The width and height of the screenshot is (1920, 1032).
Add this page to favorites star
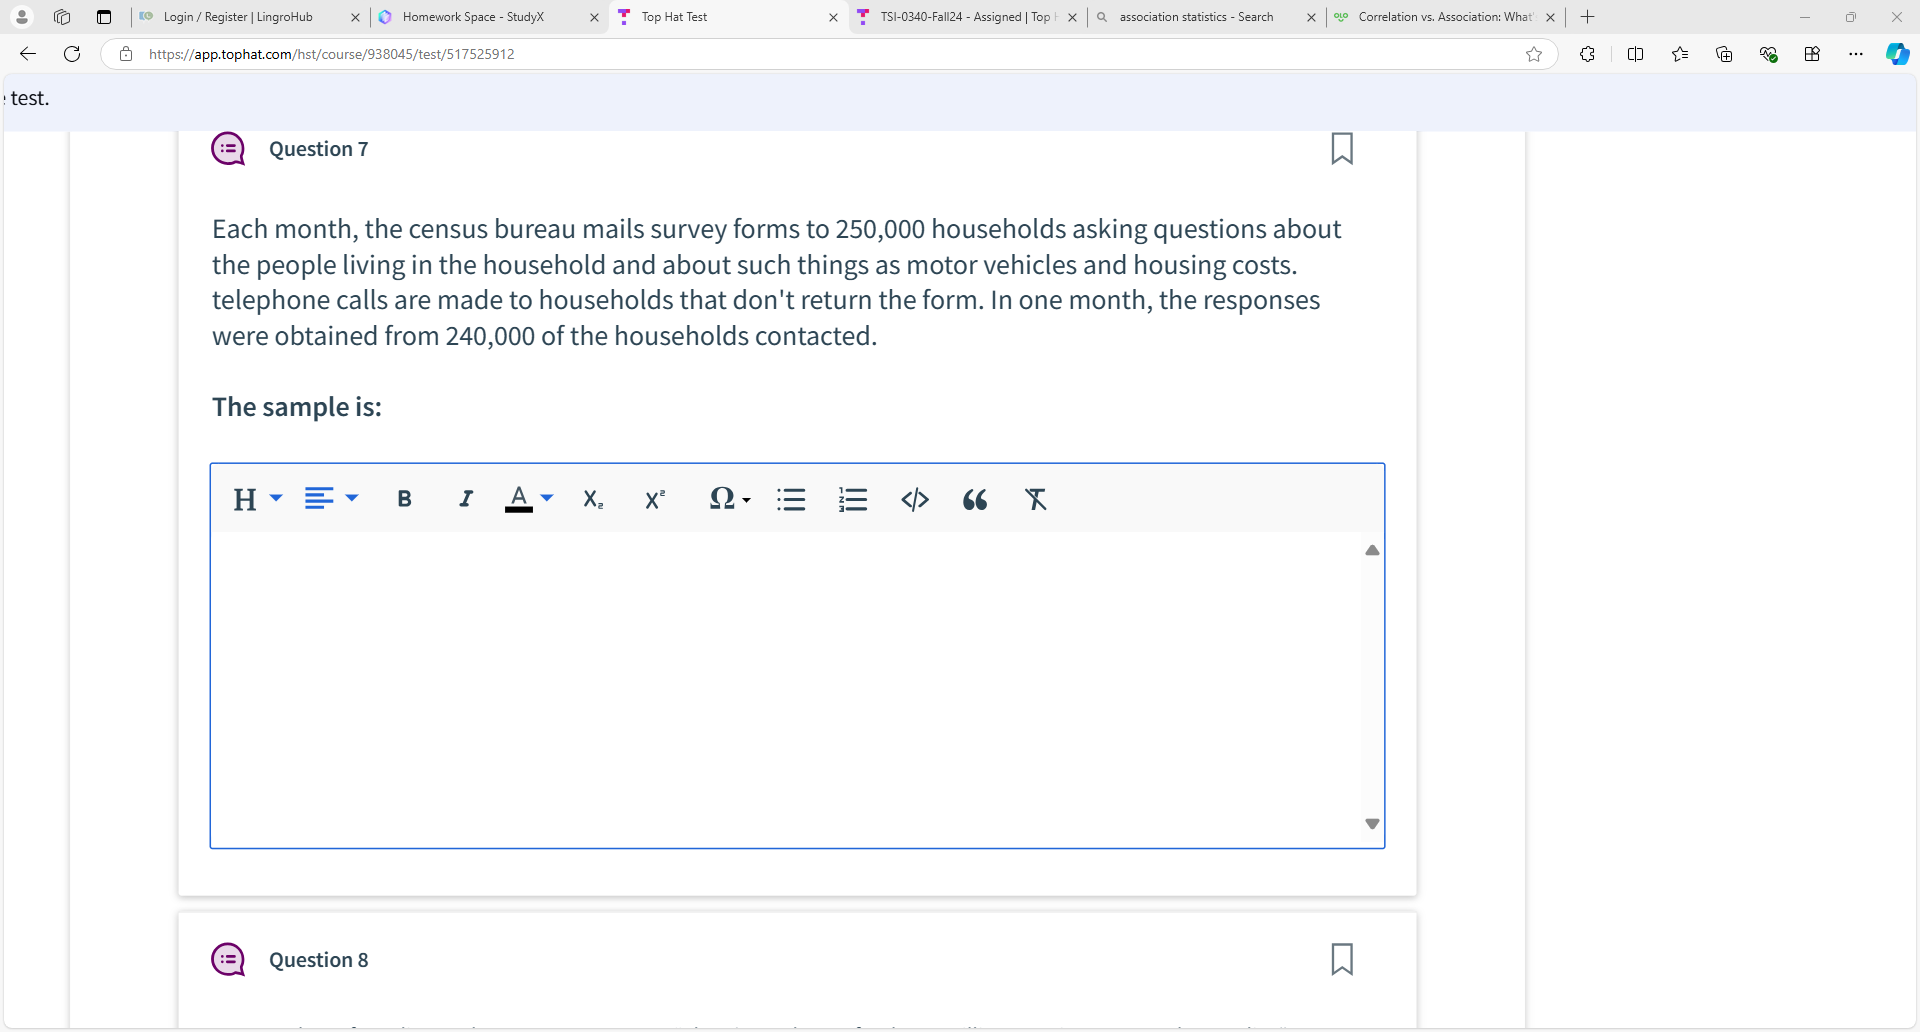1534,54
